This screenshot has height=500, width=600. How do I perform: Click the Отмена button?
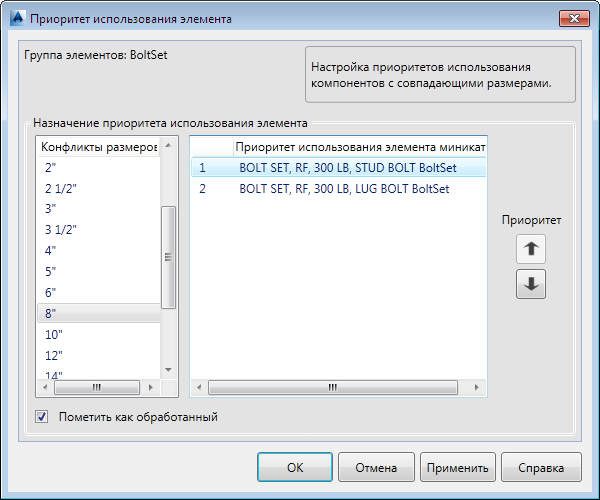coord(376,467)
